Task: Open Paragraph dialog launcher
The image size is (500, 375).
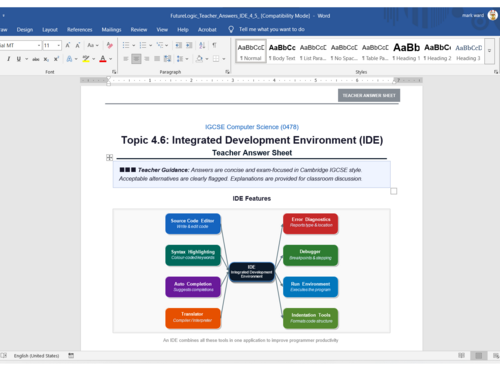Action: click(x=227, y=72)
